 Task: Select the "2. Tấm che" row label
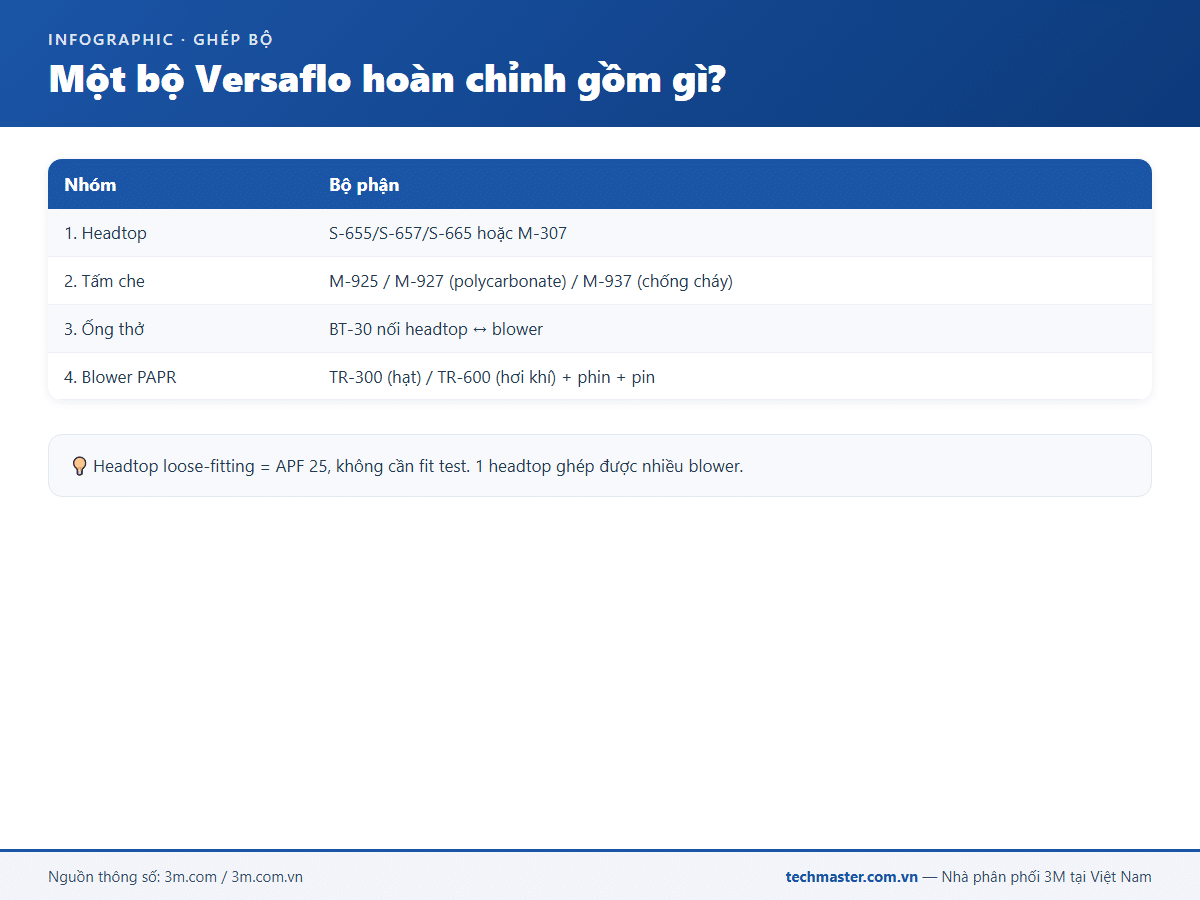[x=104, y=281]
